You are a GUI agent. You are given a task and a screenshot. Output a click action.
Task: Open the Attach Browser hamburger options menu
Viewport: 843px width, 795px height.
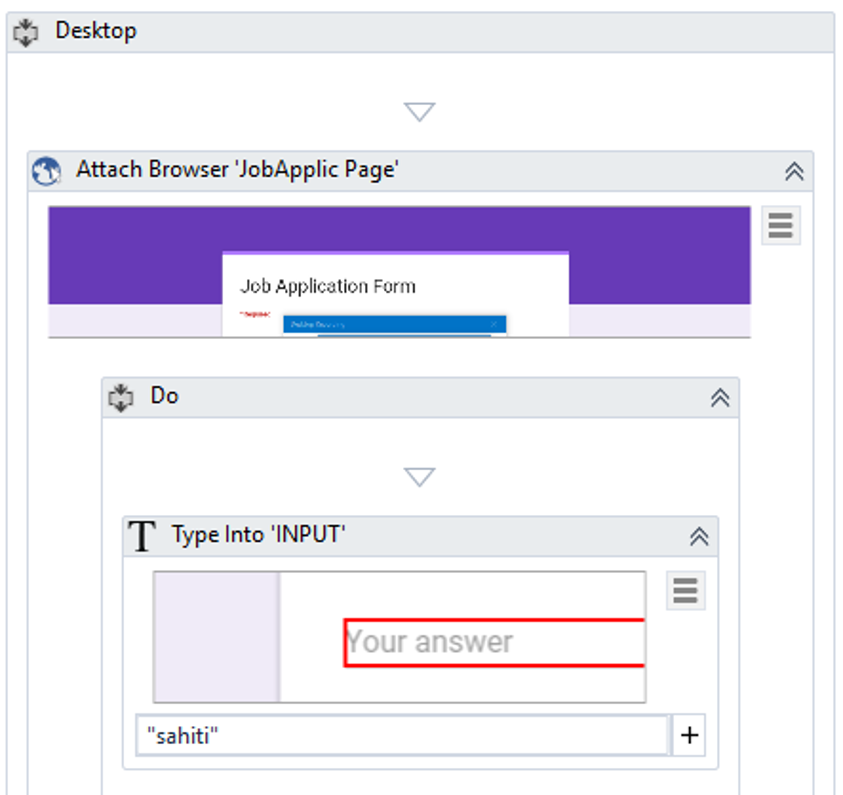coord(779,226)
